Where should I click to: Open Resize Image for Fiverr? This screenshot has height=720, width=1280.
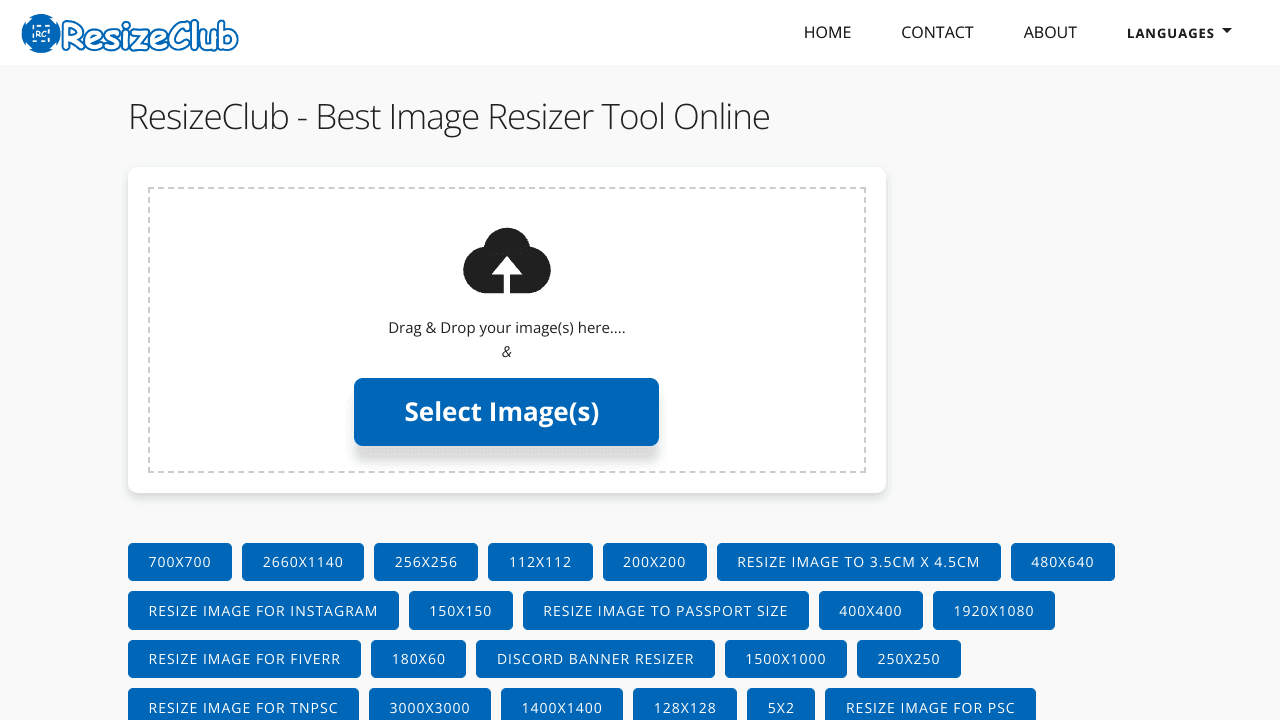[x=244, y=659]
